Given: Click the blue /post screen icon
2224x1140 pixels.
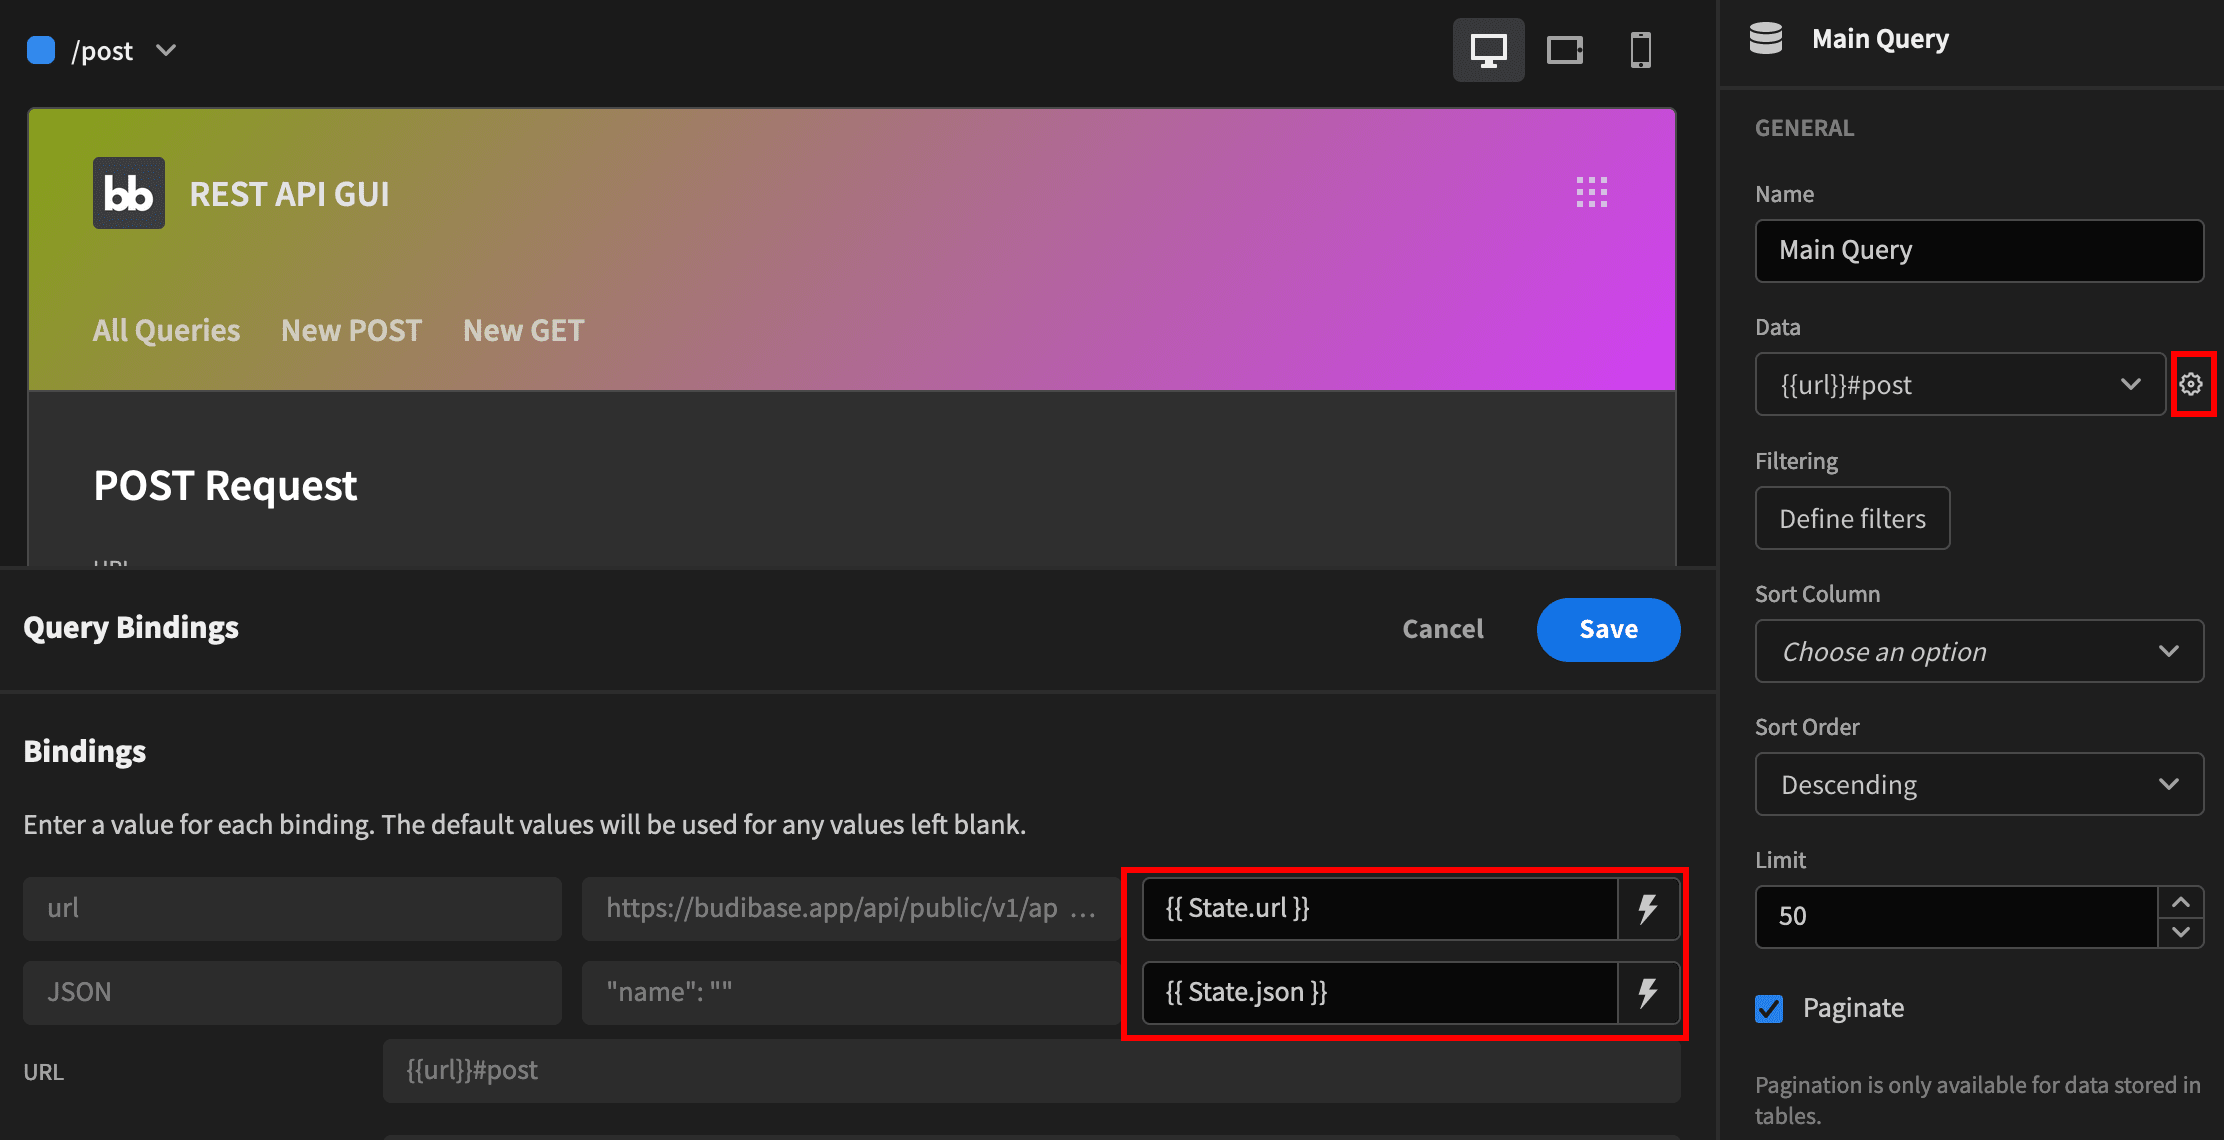Looking at the screenshot, I should pos(41,50).
